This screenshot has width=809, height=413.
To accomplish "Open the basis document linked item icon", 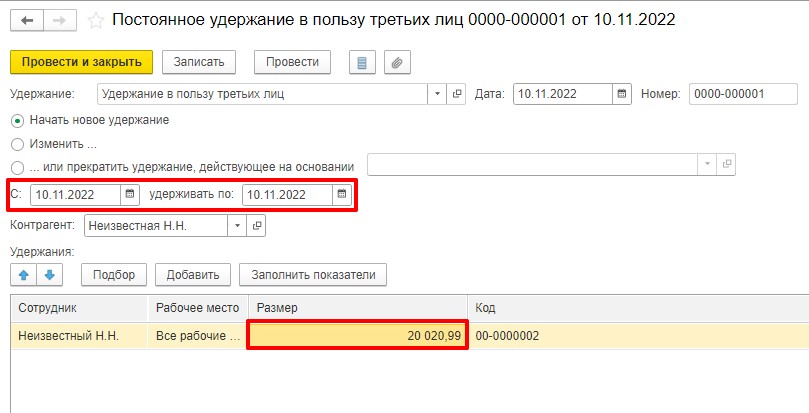I will pos(726,165).
